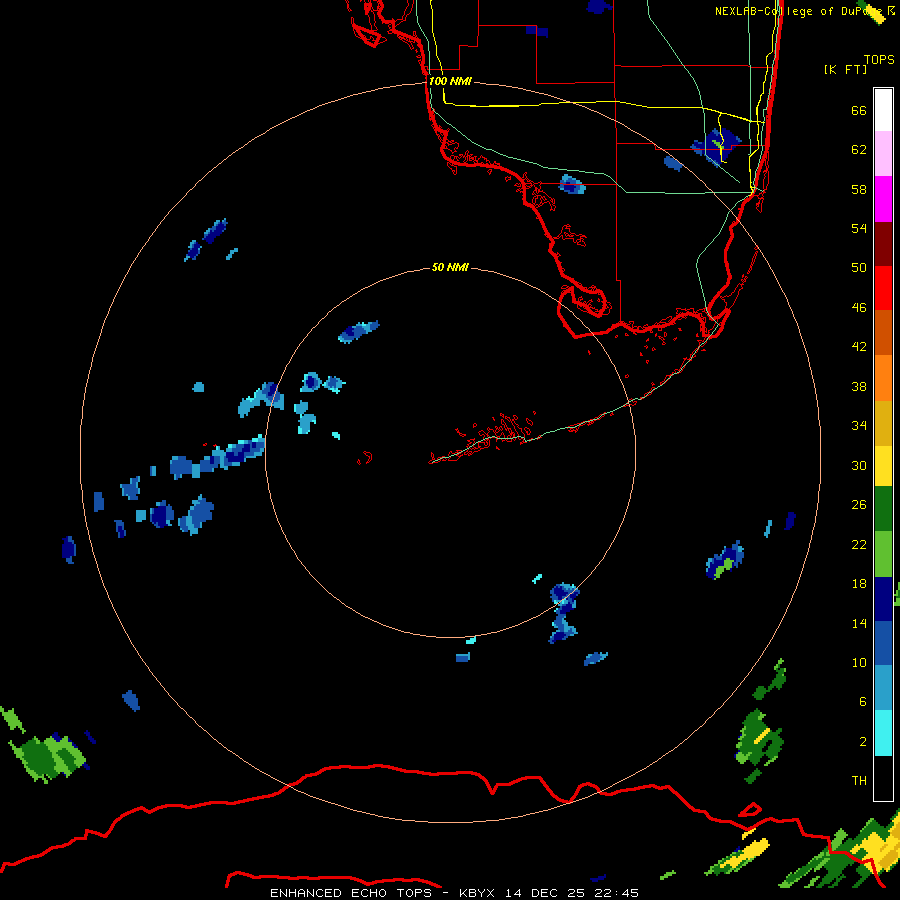The image size is (900, 900).
Task: Click the black TH threshold swatch
Action: (883, 778)
